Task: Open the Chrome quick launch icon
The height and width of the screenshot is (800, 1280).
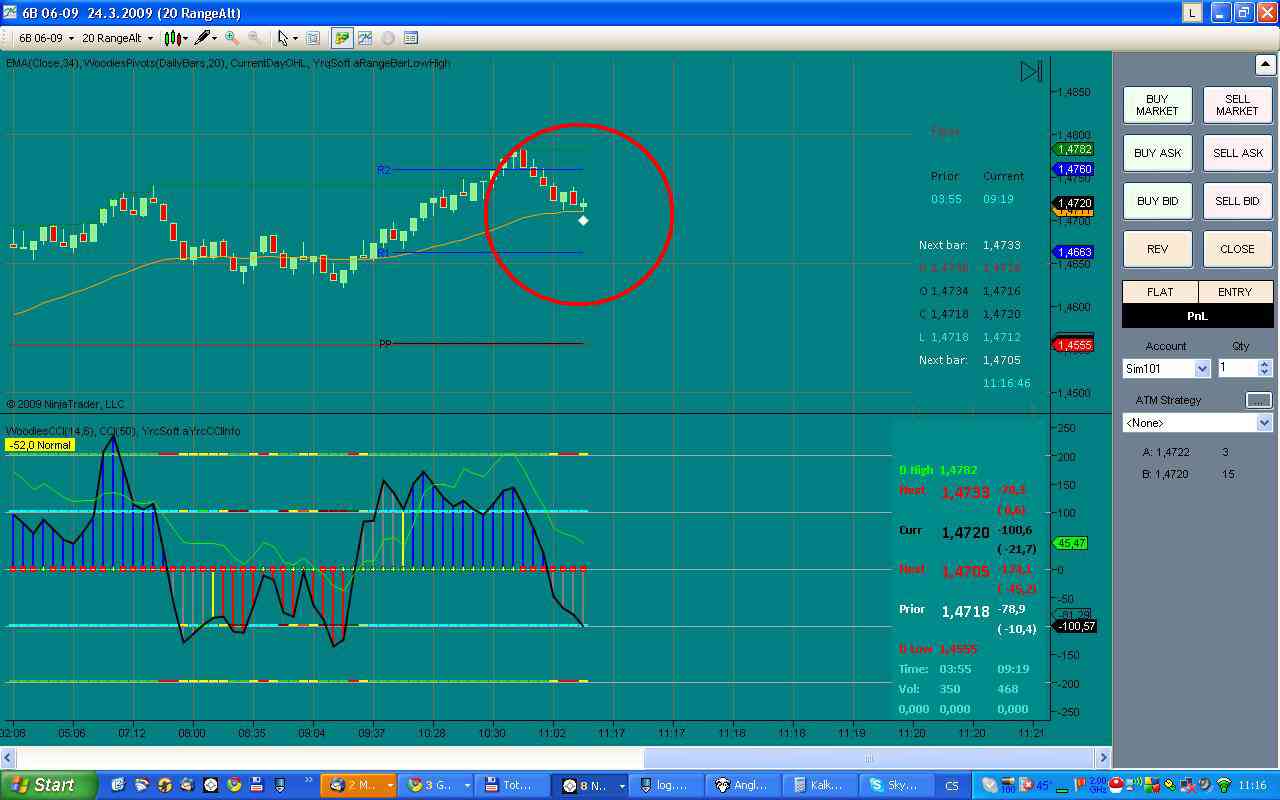Action: click(x=234, y=785)
